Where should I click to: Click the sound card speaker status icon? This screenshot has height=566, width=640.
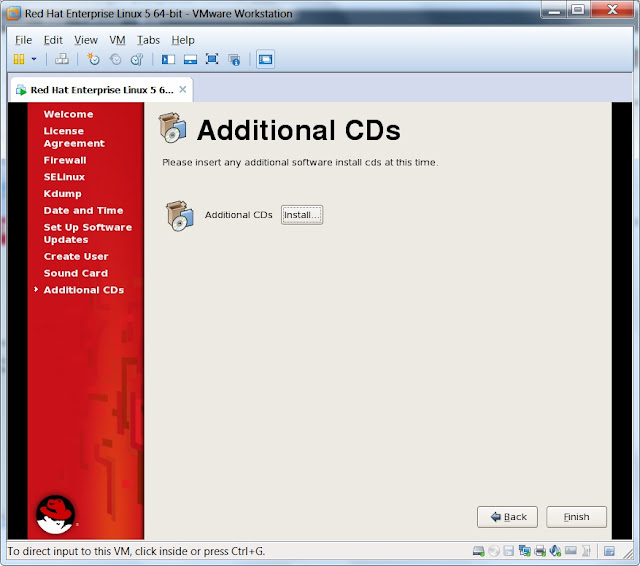pos(555,551)
